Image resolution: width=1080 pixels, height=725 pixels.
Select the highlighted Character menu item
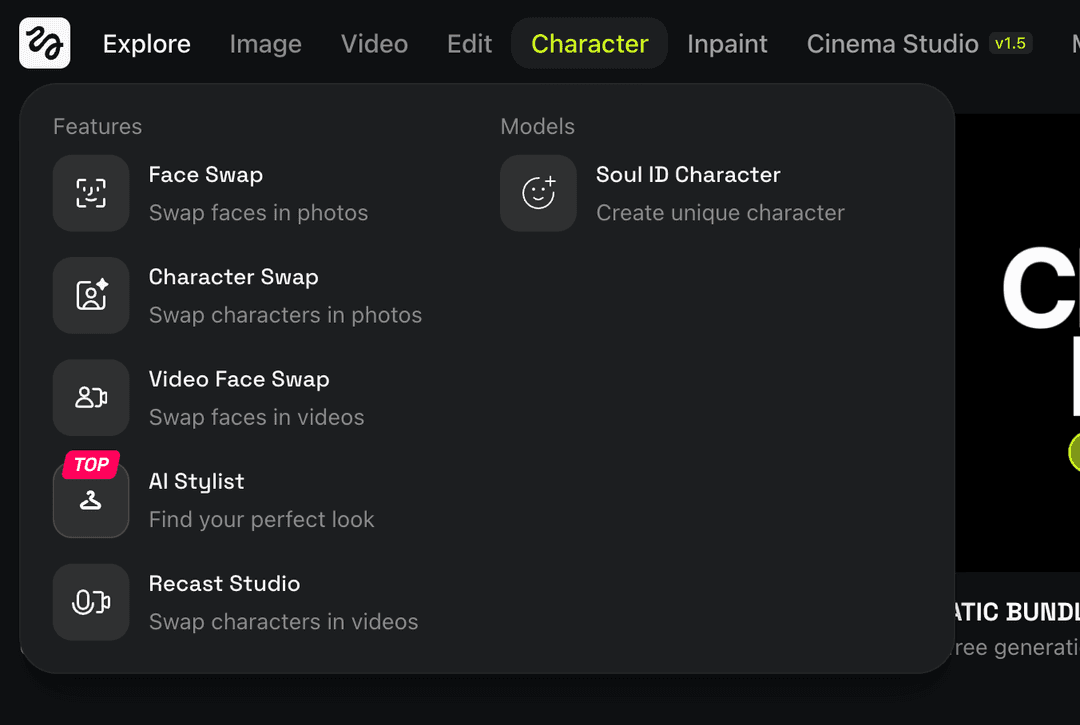click(589, 43)
